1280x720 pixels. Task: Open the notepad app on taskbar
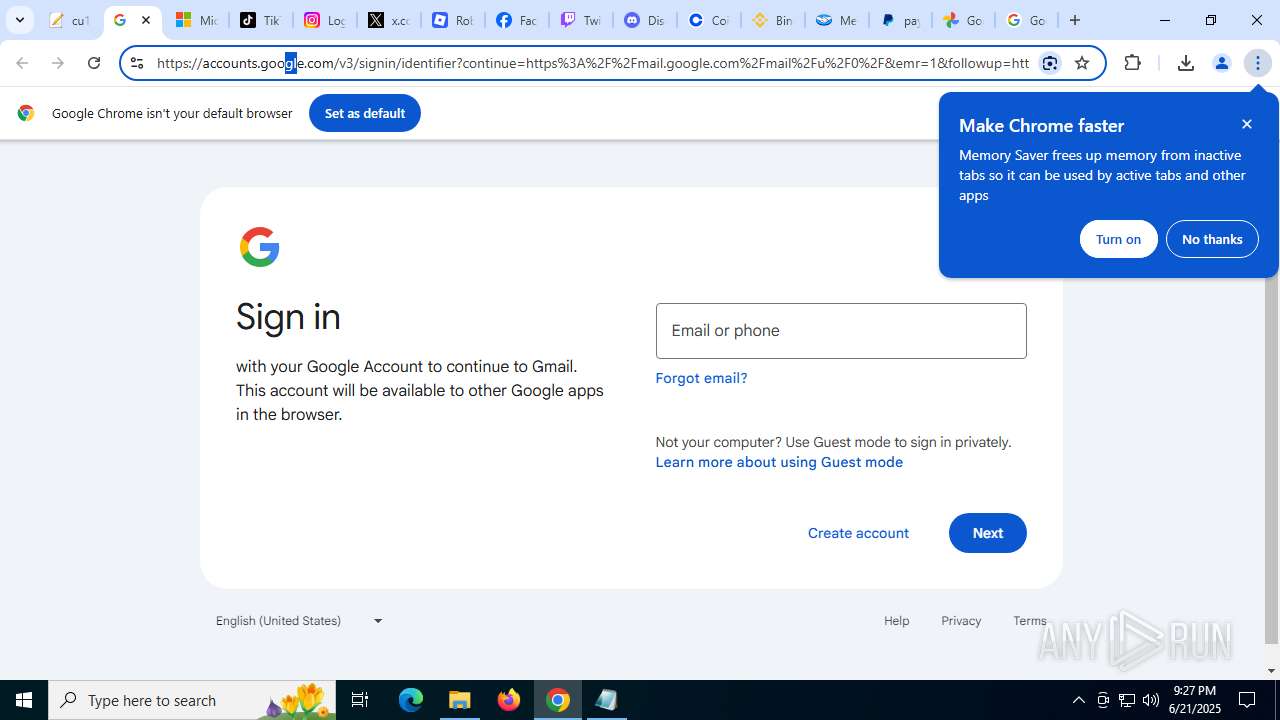click(607, 700)
